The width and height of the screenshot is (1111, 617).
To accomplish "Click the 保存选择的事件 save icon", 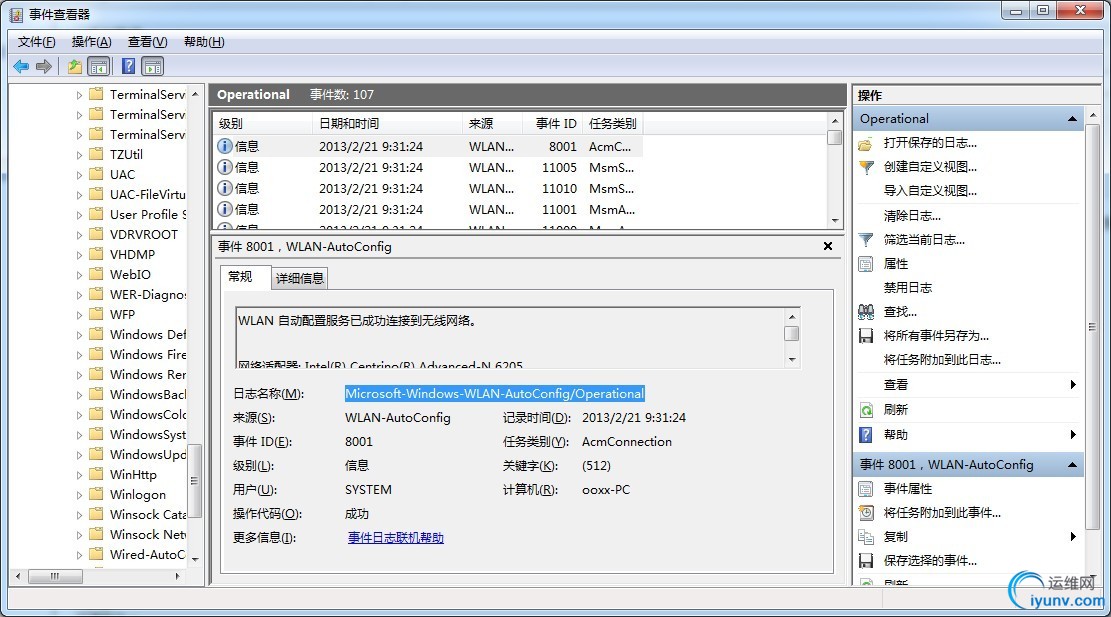I will point(866,561).
